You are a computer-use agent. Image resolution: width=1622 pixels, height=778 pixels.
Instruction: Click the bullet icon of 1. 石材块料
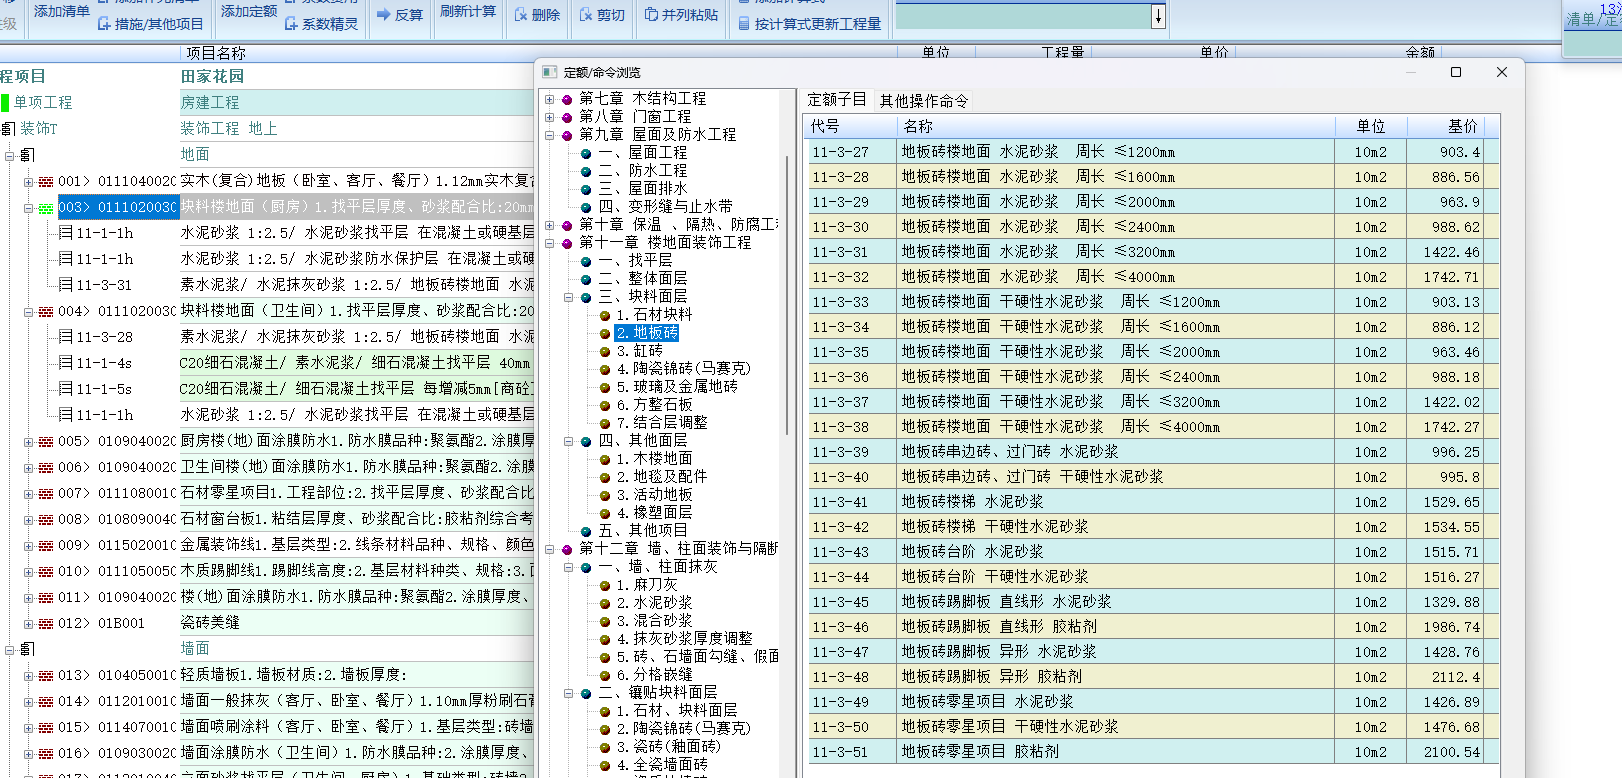click(x=605, y=315)
